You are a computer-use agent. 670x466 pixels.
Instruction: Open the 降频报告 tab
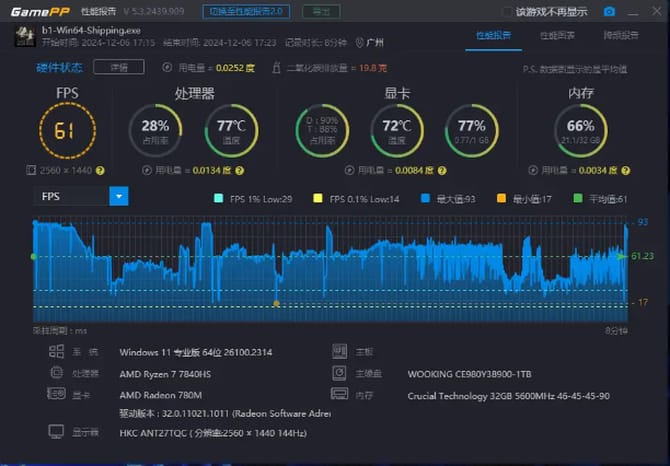coord(621,35)
